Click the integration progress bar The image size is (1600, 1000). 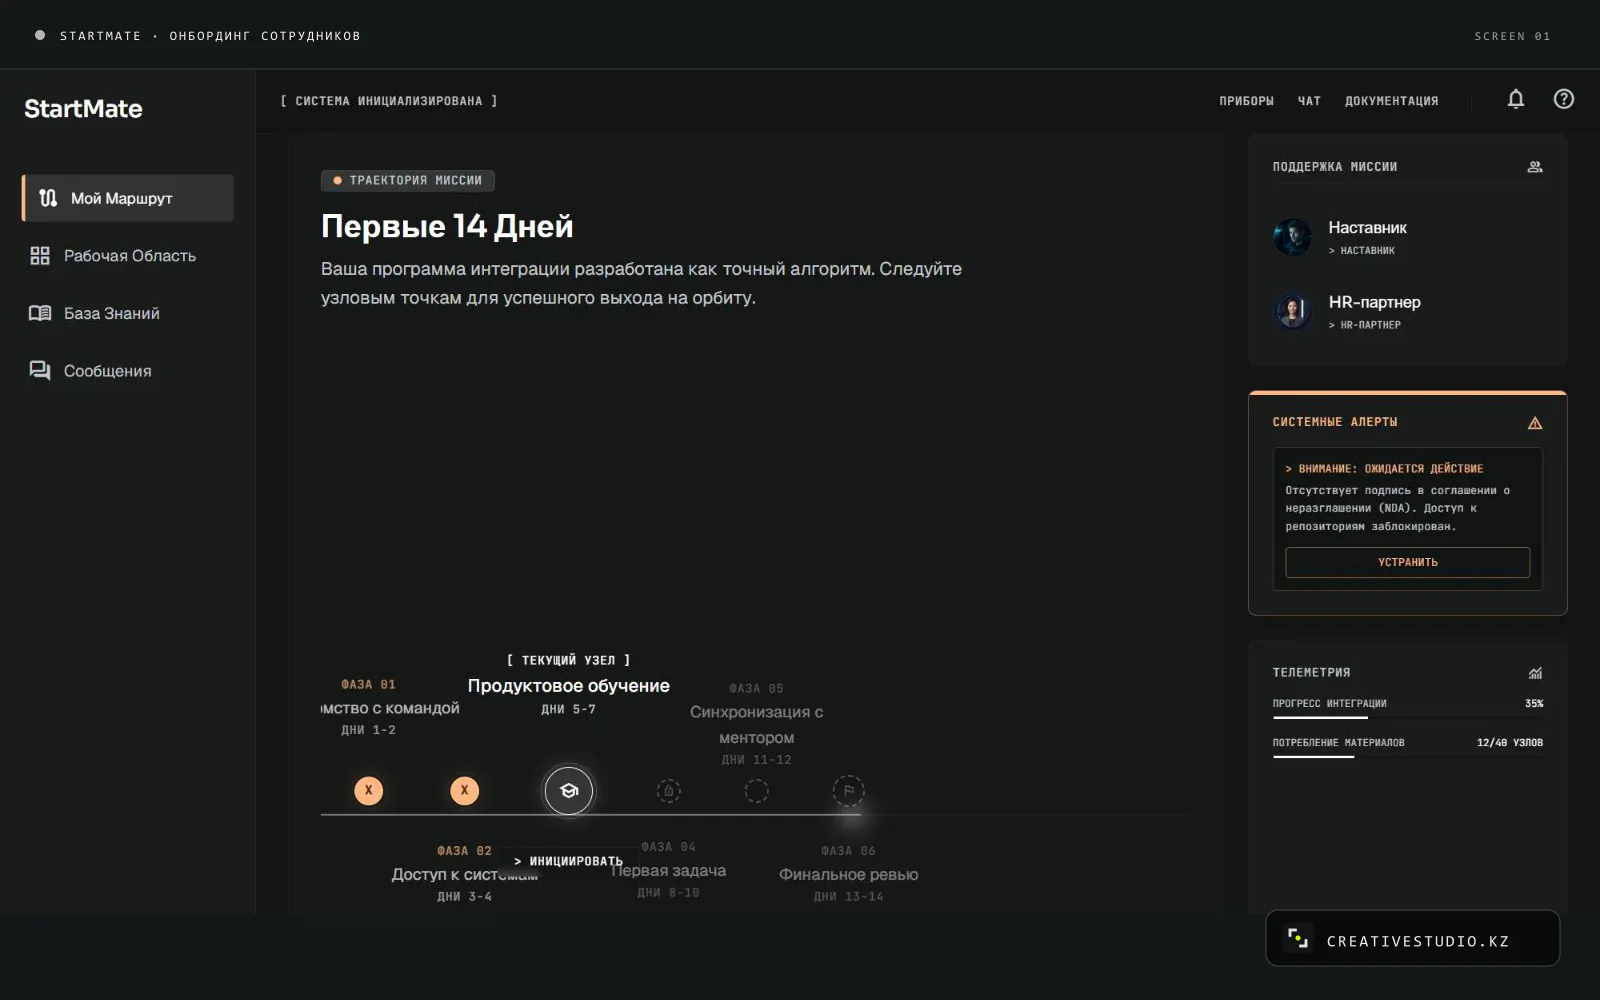(1407, 718)
